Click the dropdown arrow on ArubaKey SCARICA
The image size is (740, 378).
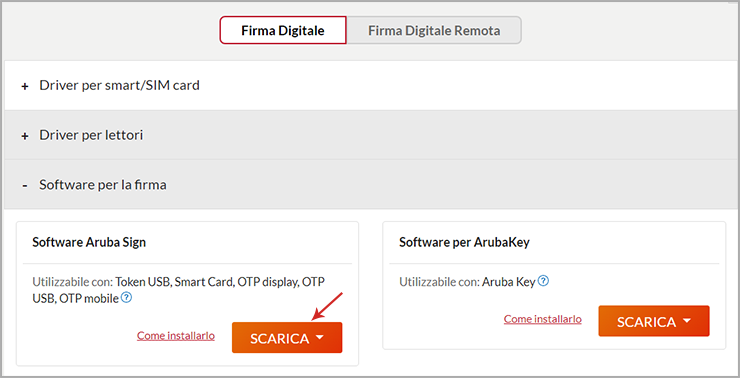687,321
